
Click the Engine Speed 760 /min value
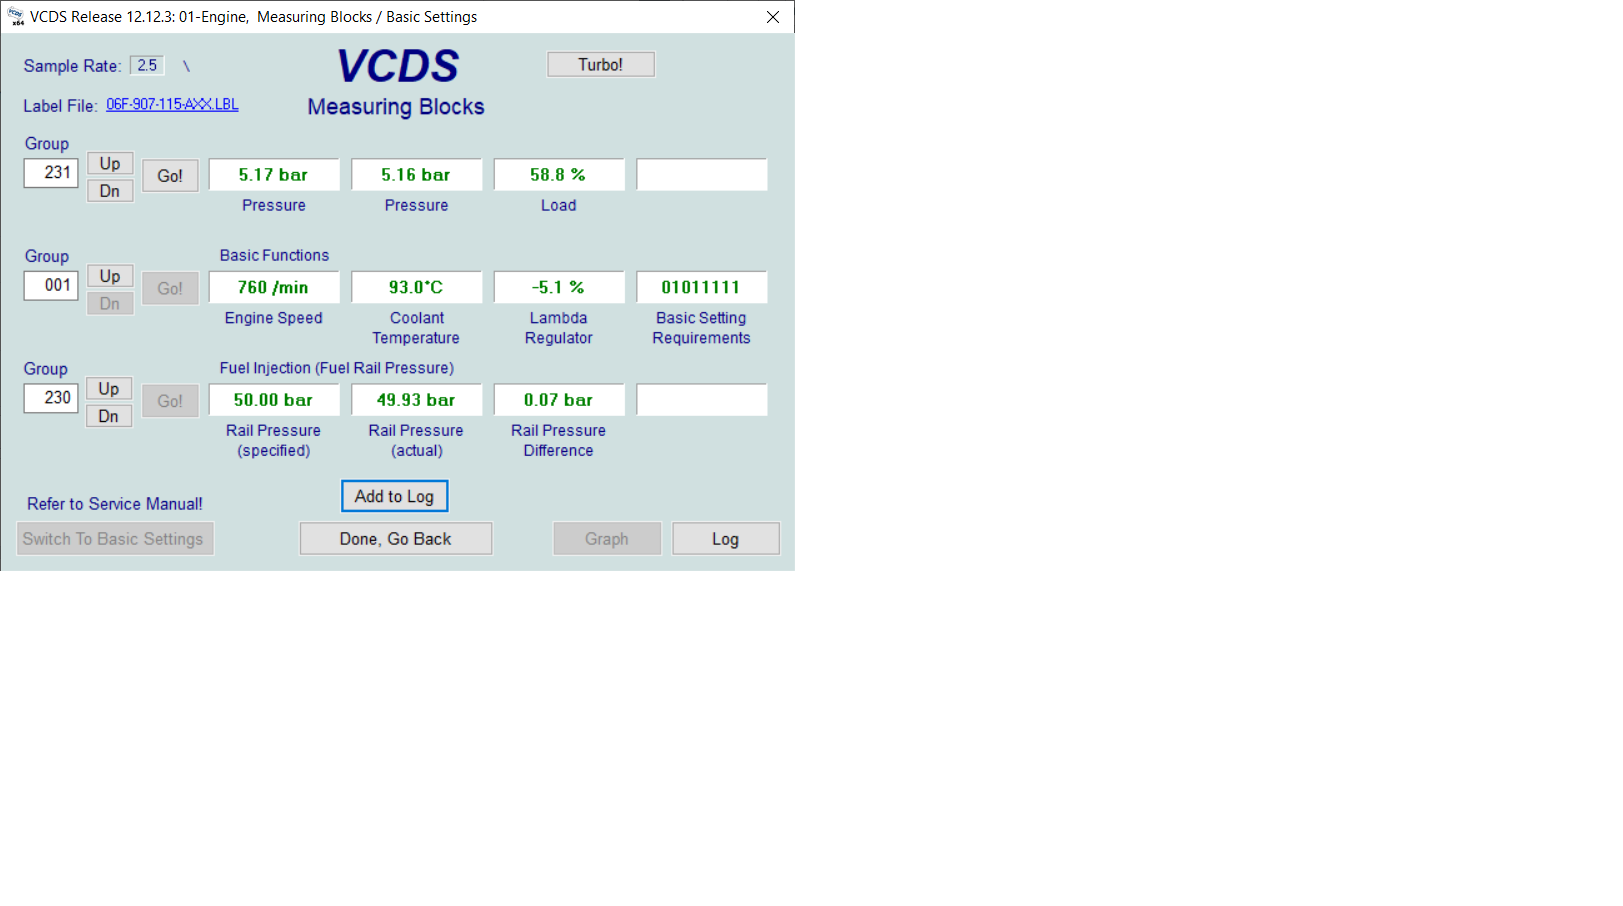click(x=273, y=288)
